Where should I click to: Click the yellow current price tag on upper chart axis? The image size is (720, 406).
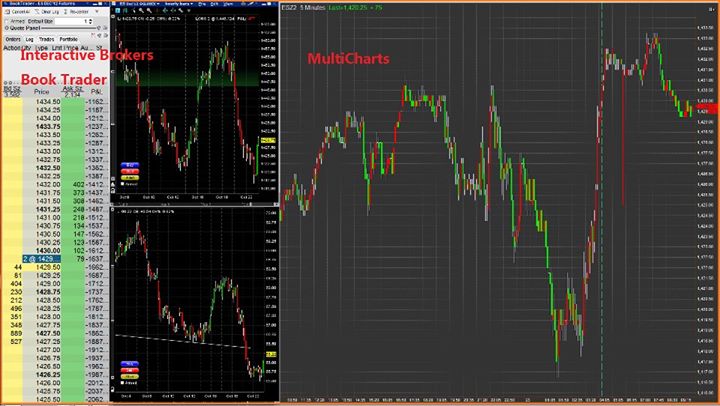pyautogui.click(x=268, y=140)
